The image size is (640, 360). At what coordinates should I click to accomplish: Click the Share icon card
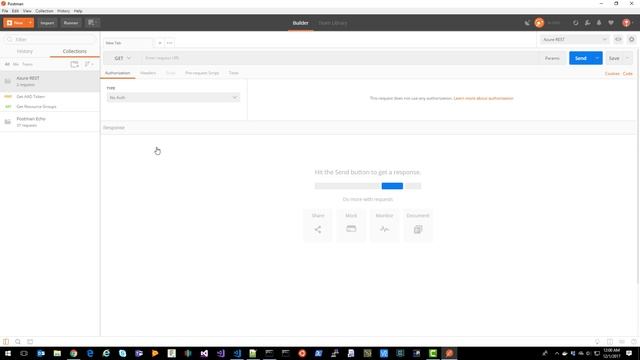[318, 225]
